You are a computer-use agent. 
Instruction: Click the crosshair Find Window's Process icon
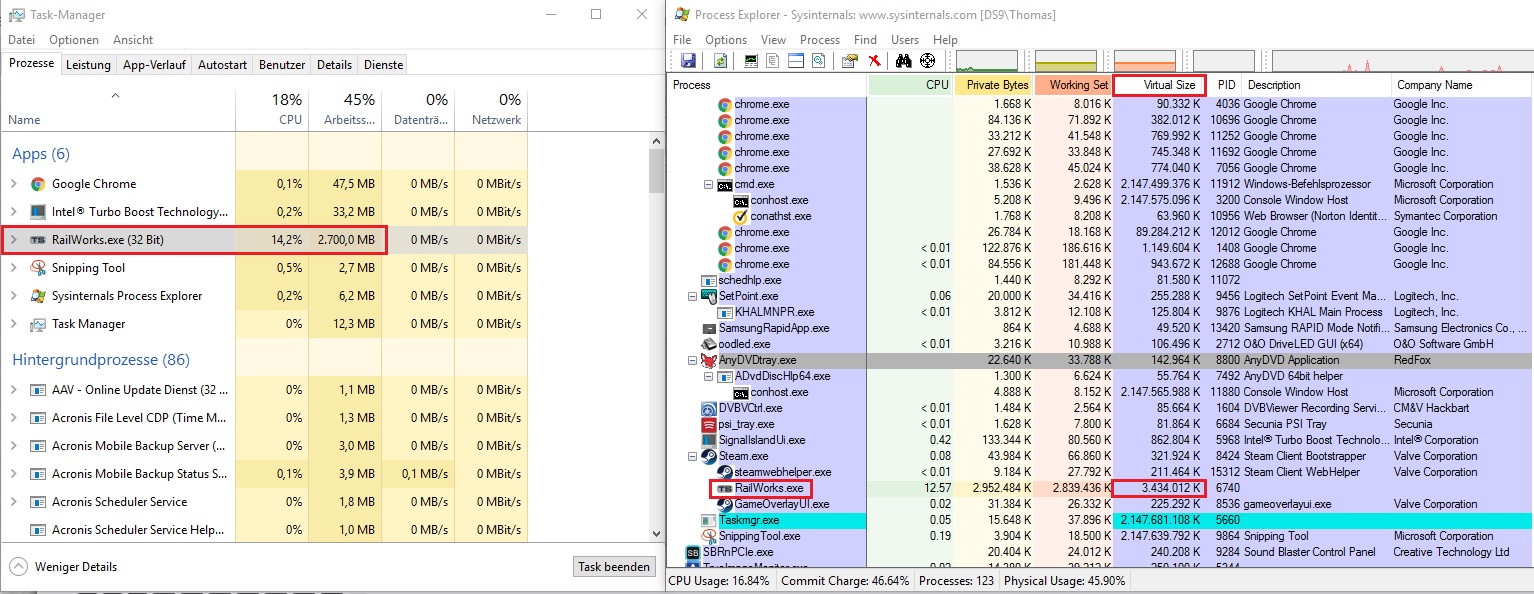tap(927, 61)
